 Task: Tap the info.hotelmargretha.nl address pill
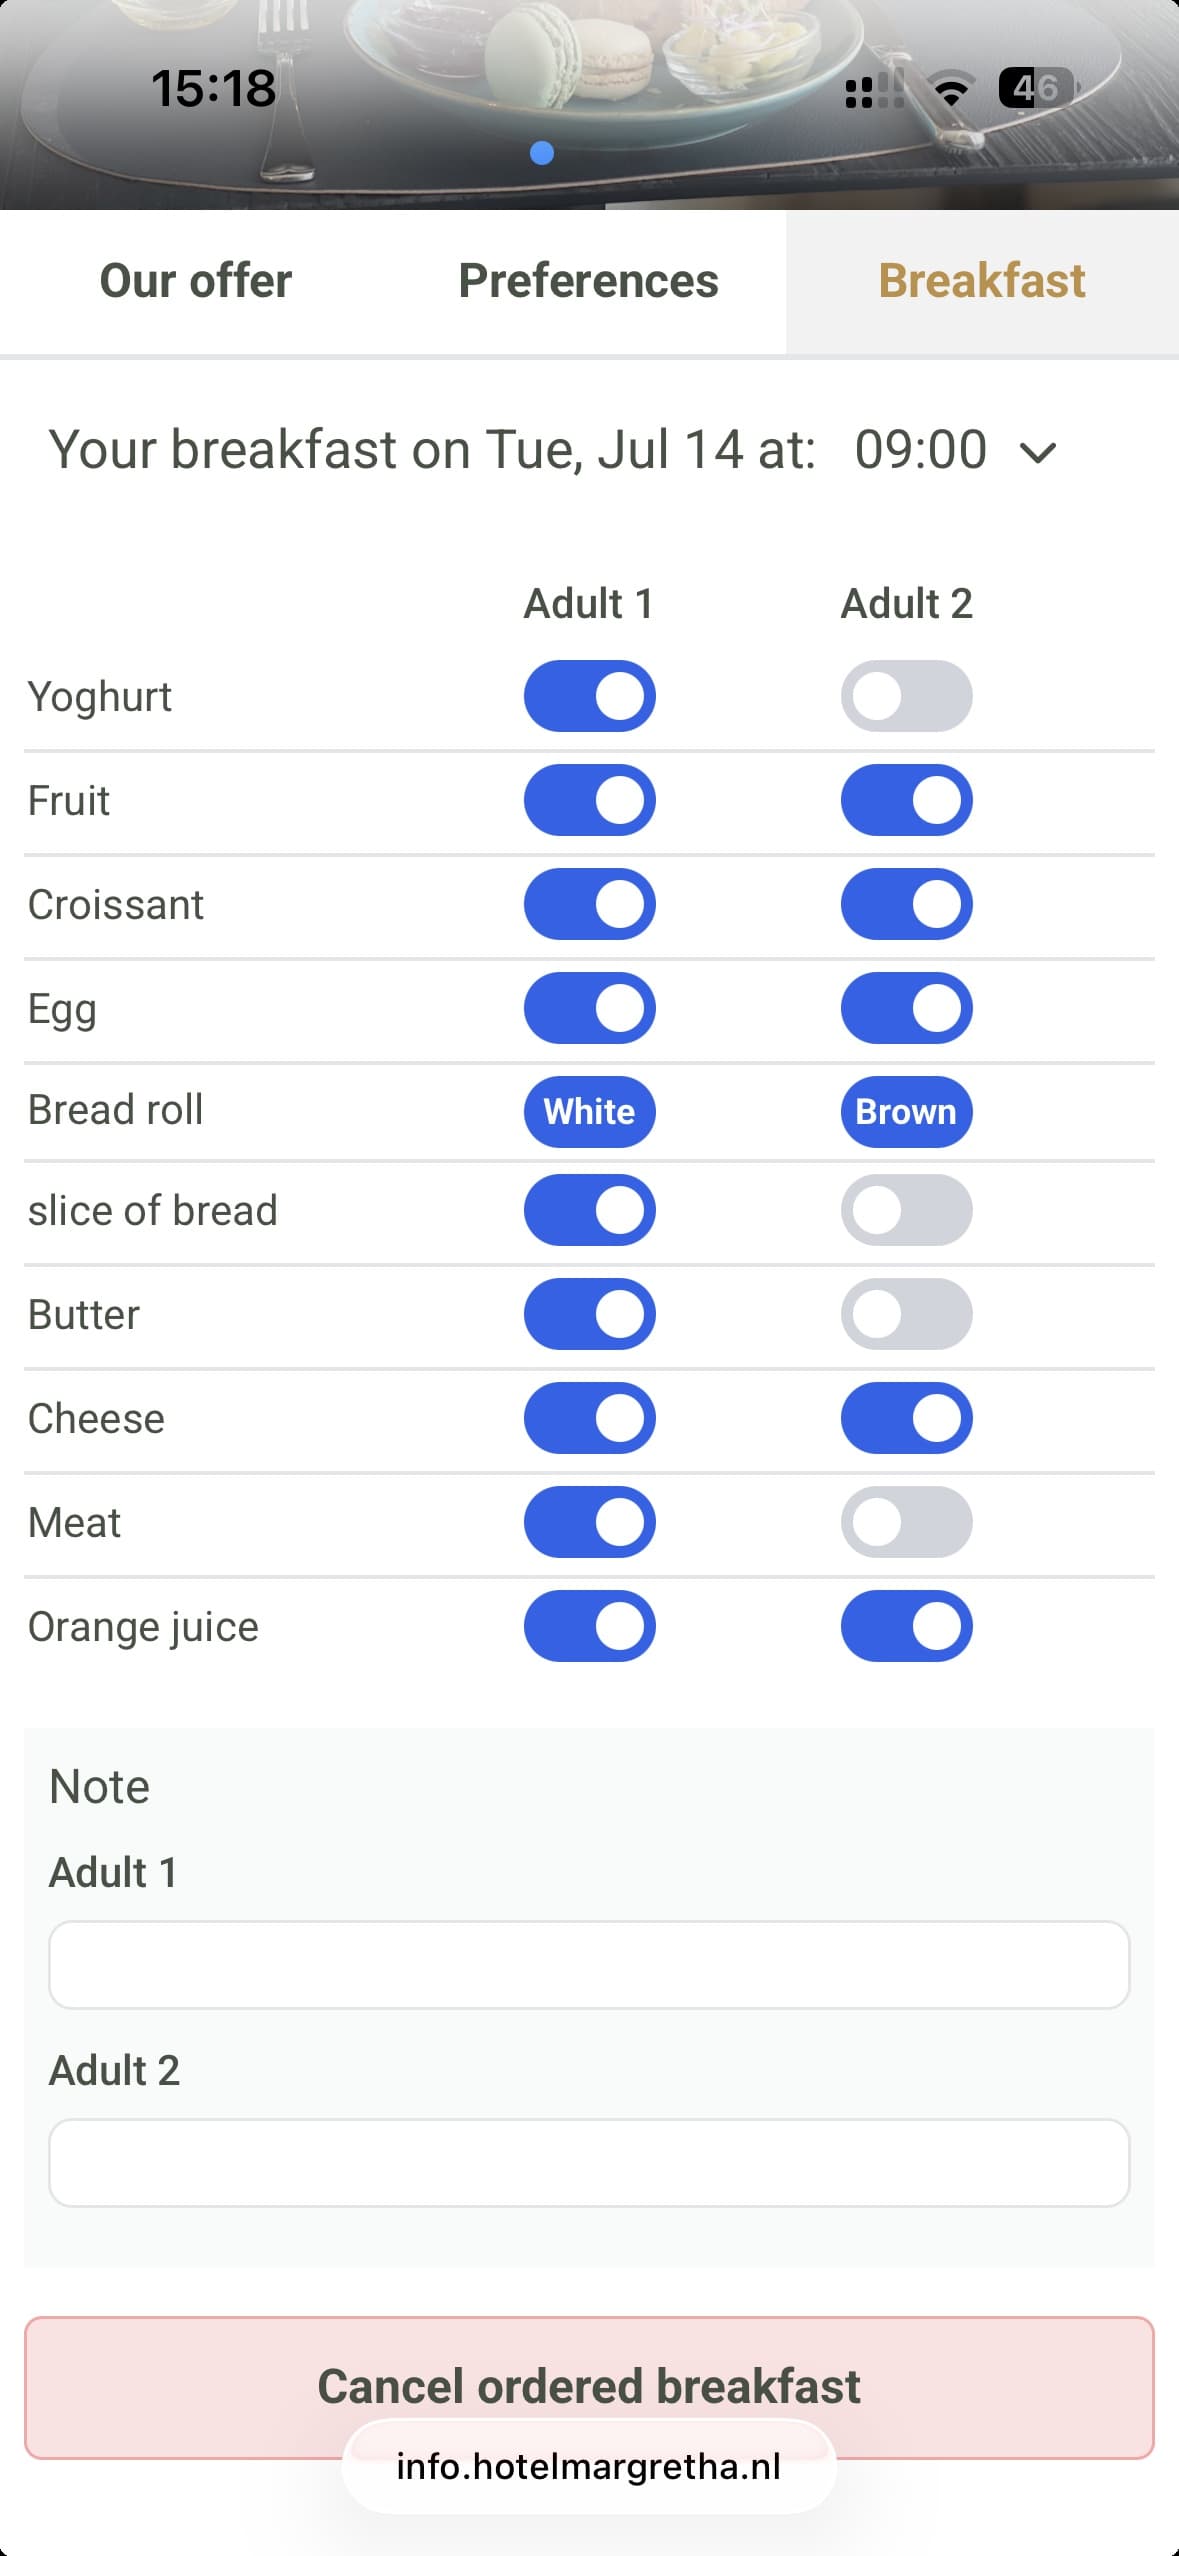point(589,2467)
